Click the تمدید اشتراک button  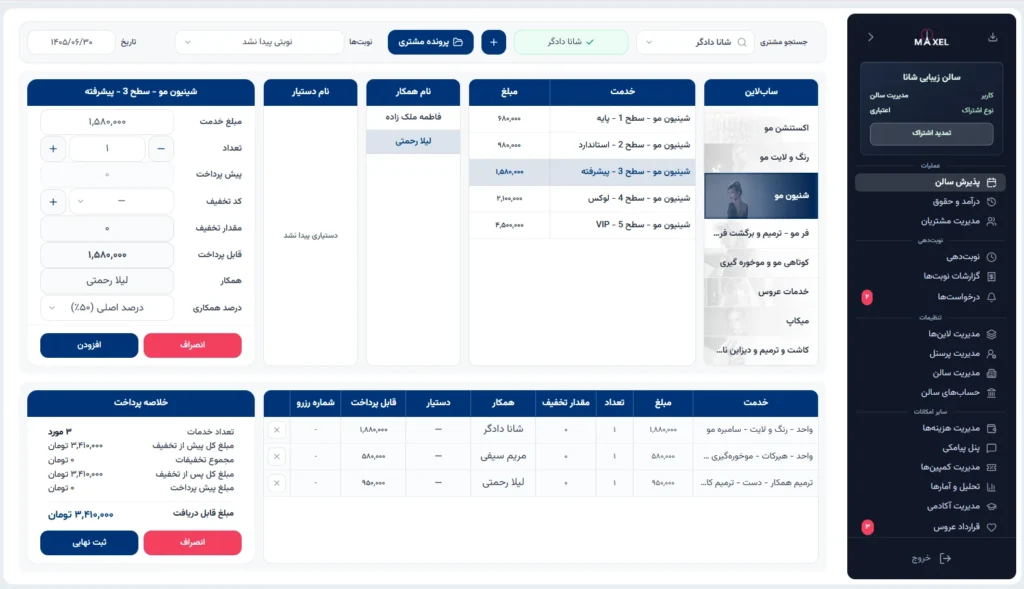point(931,133)
